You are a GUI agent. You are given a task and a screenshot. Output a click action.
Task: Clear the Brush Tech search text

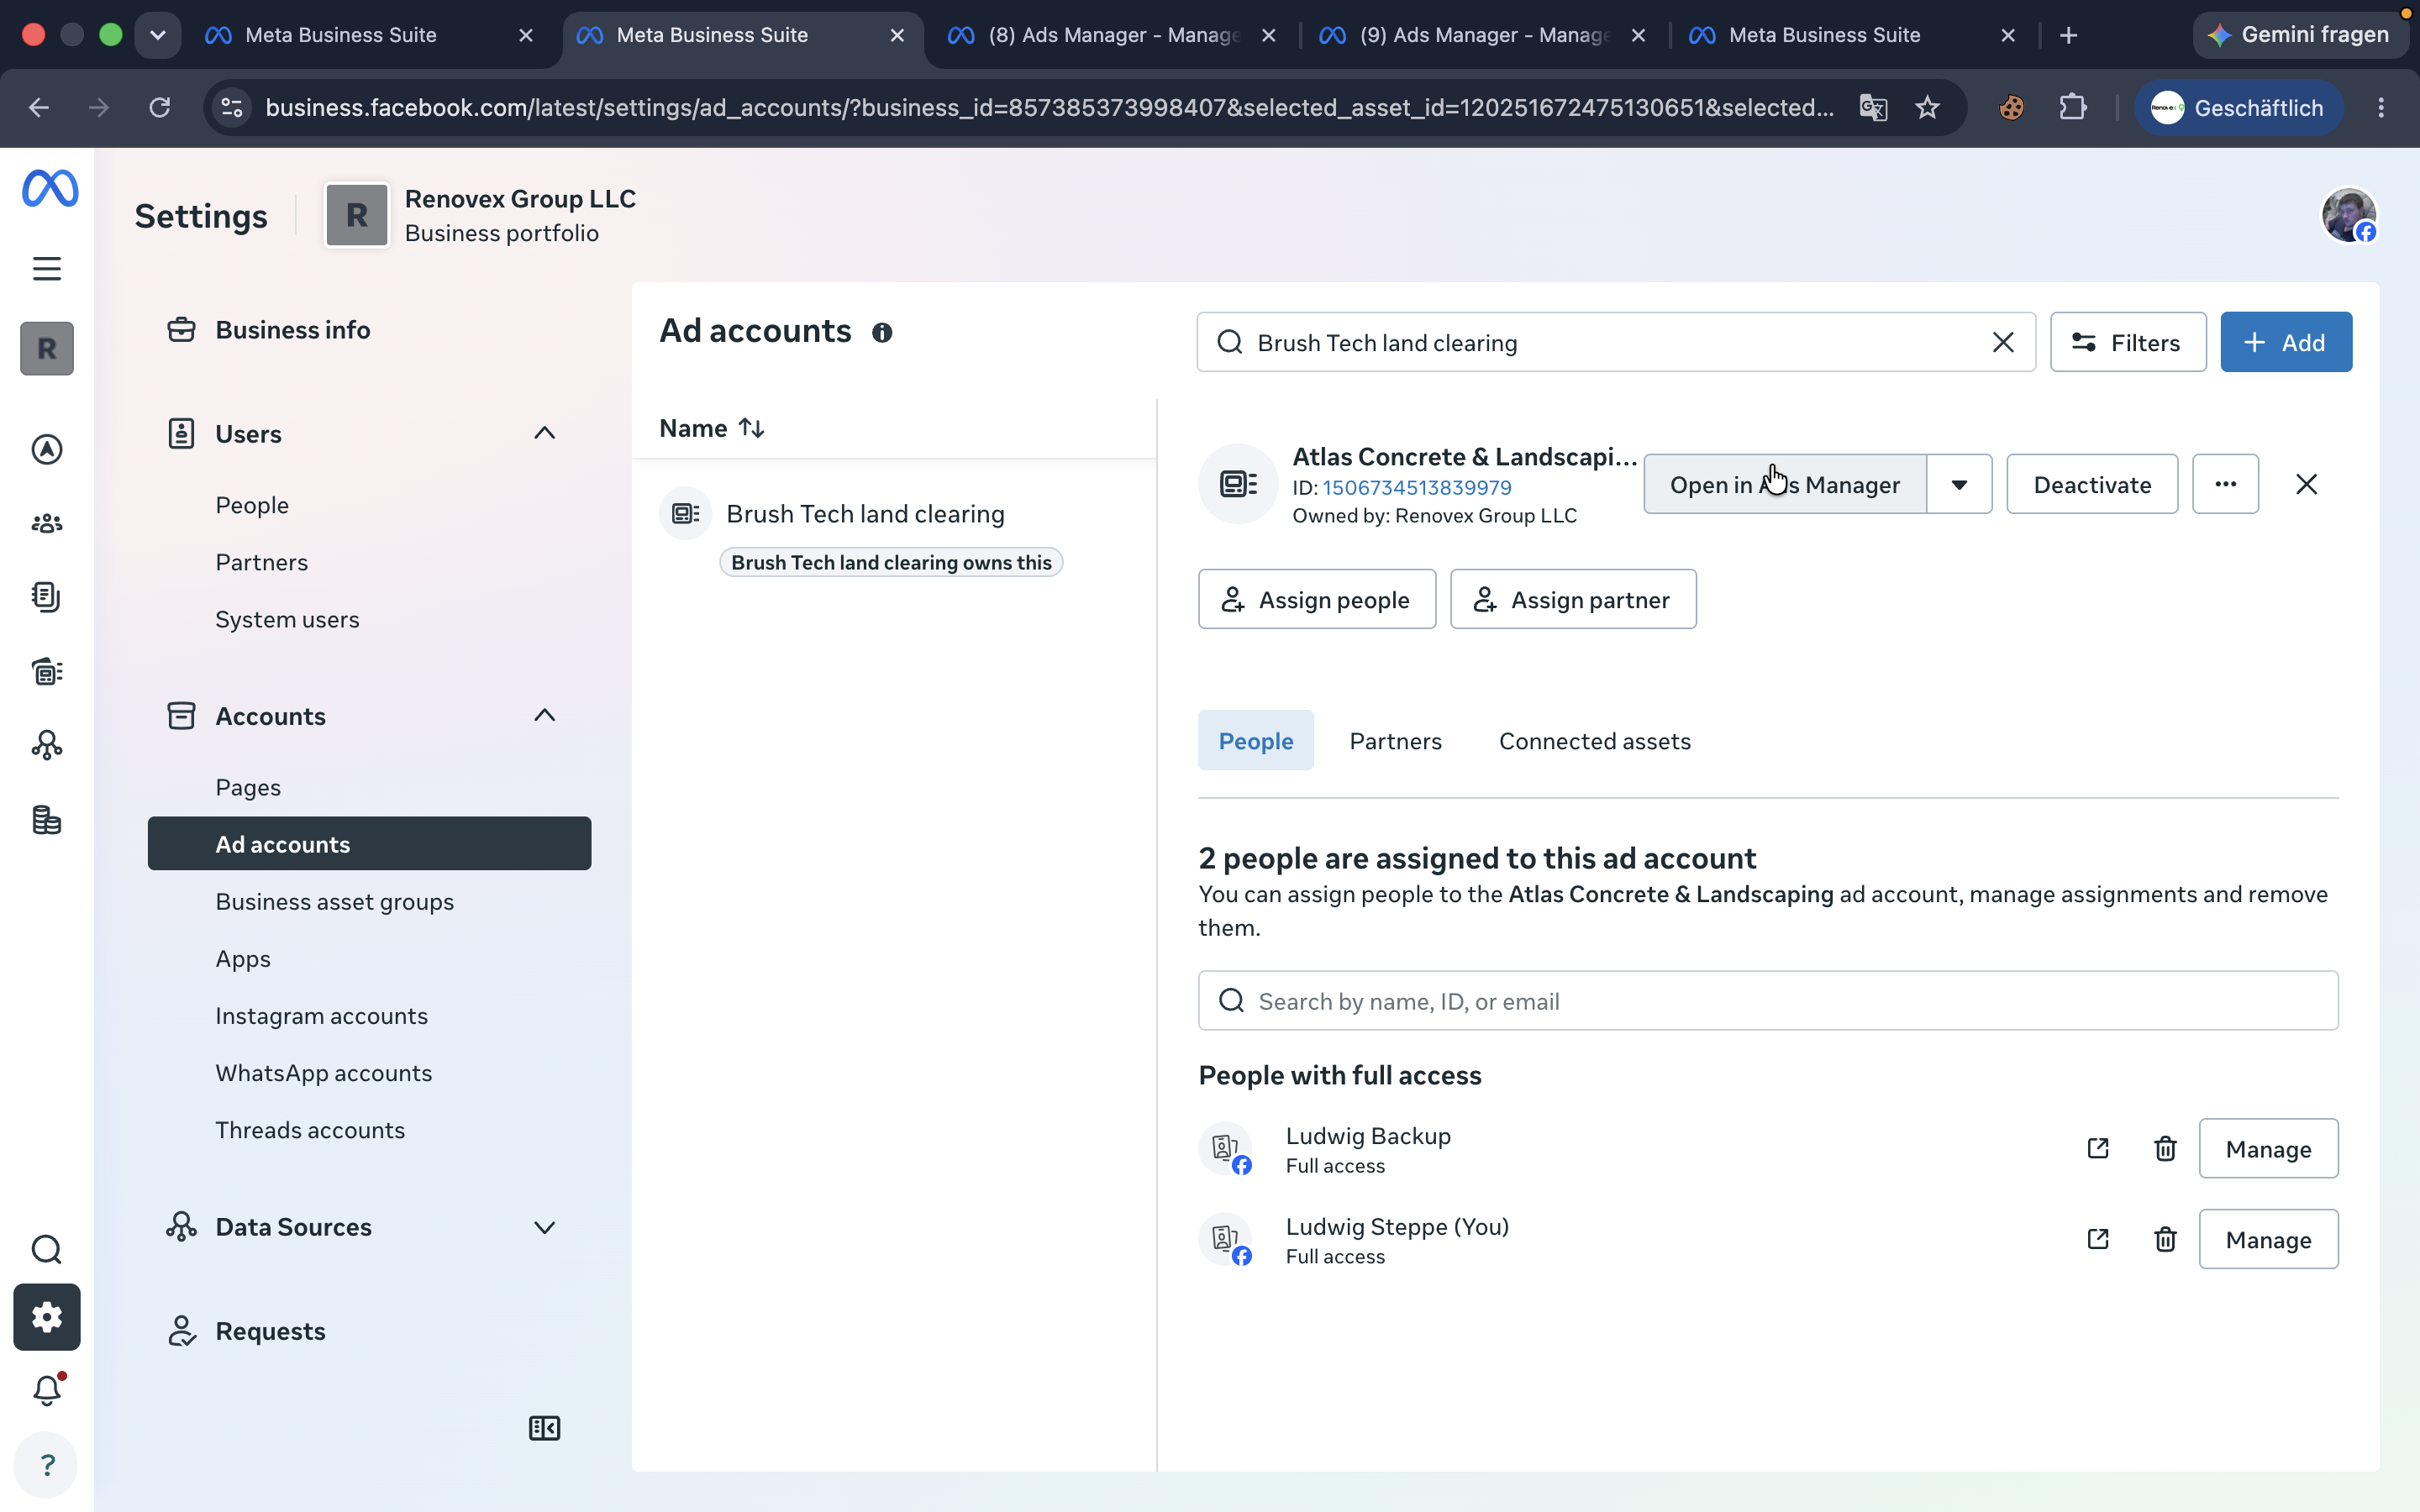(2003, 343)
